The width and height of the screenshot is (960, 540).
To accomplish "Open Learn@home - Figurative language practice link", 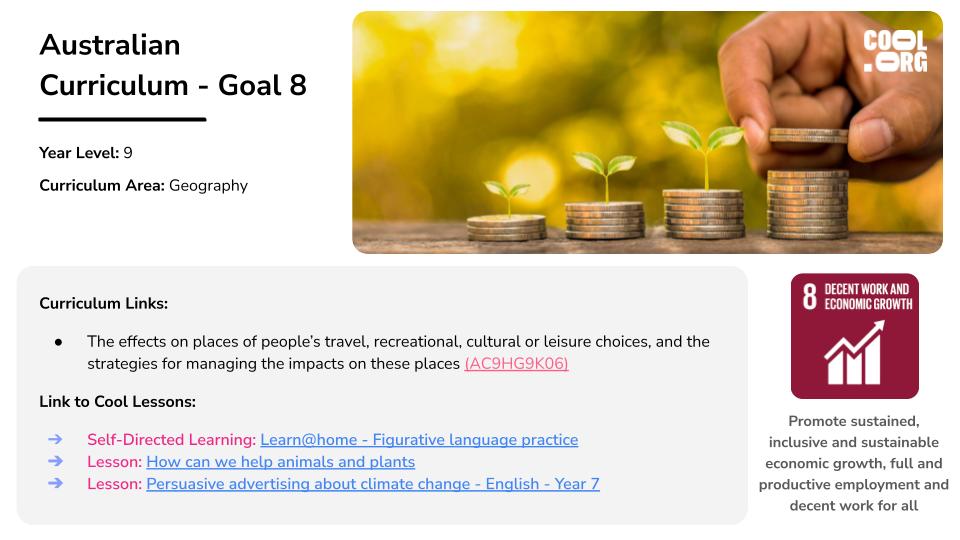I will coord(419,440).
